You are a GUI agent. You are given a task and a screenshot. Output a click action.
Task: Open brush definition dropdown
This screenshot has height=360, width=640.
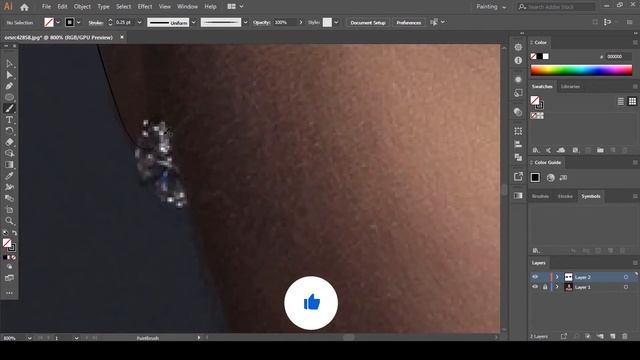245,22
